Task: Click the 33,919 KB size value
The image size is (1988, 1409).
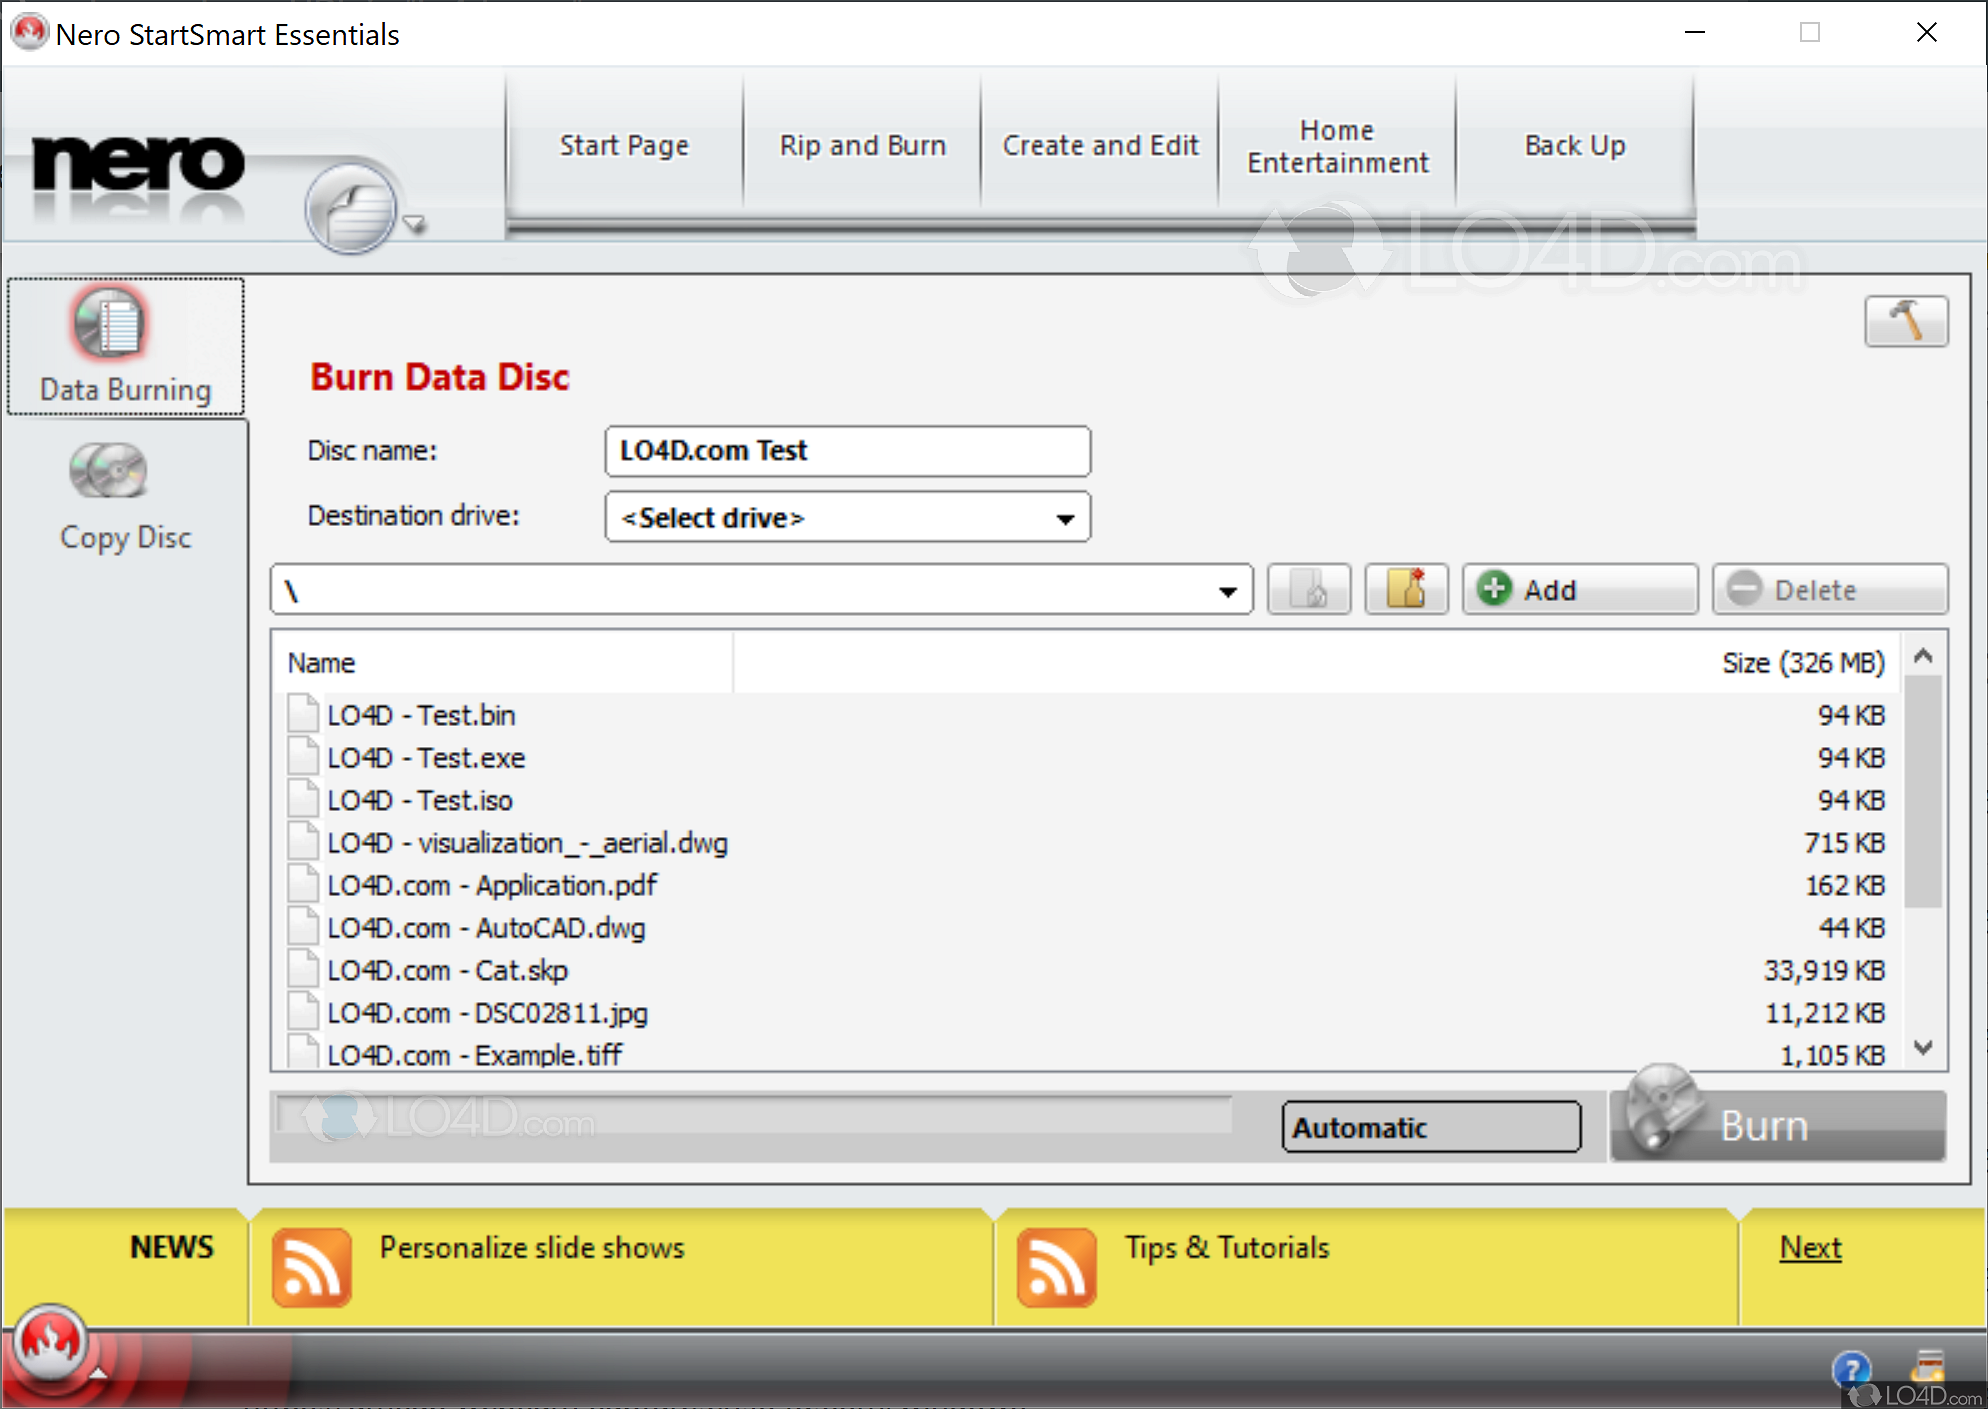Action: (1824, 971)
